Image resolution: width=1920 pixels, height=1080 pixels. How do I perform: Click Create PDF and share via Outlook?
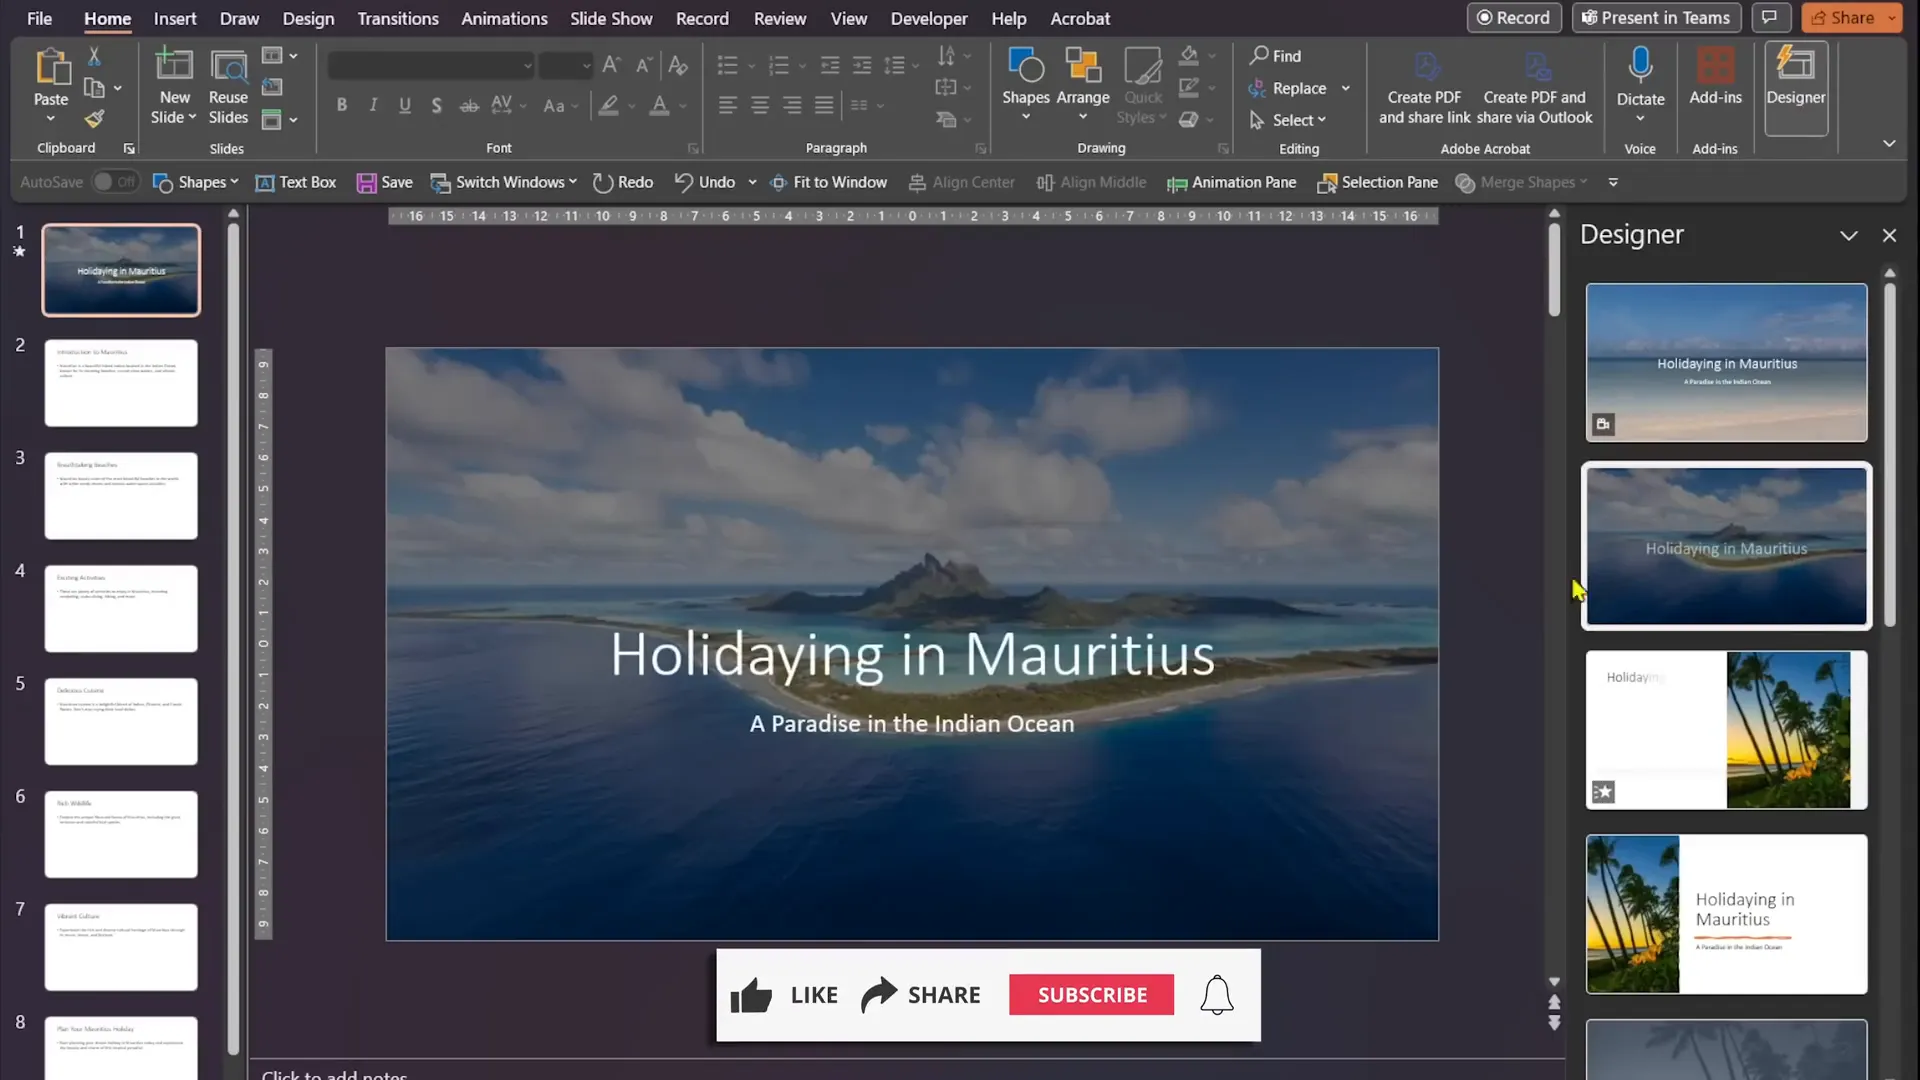[x=1534, y=88]
